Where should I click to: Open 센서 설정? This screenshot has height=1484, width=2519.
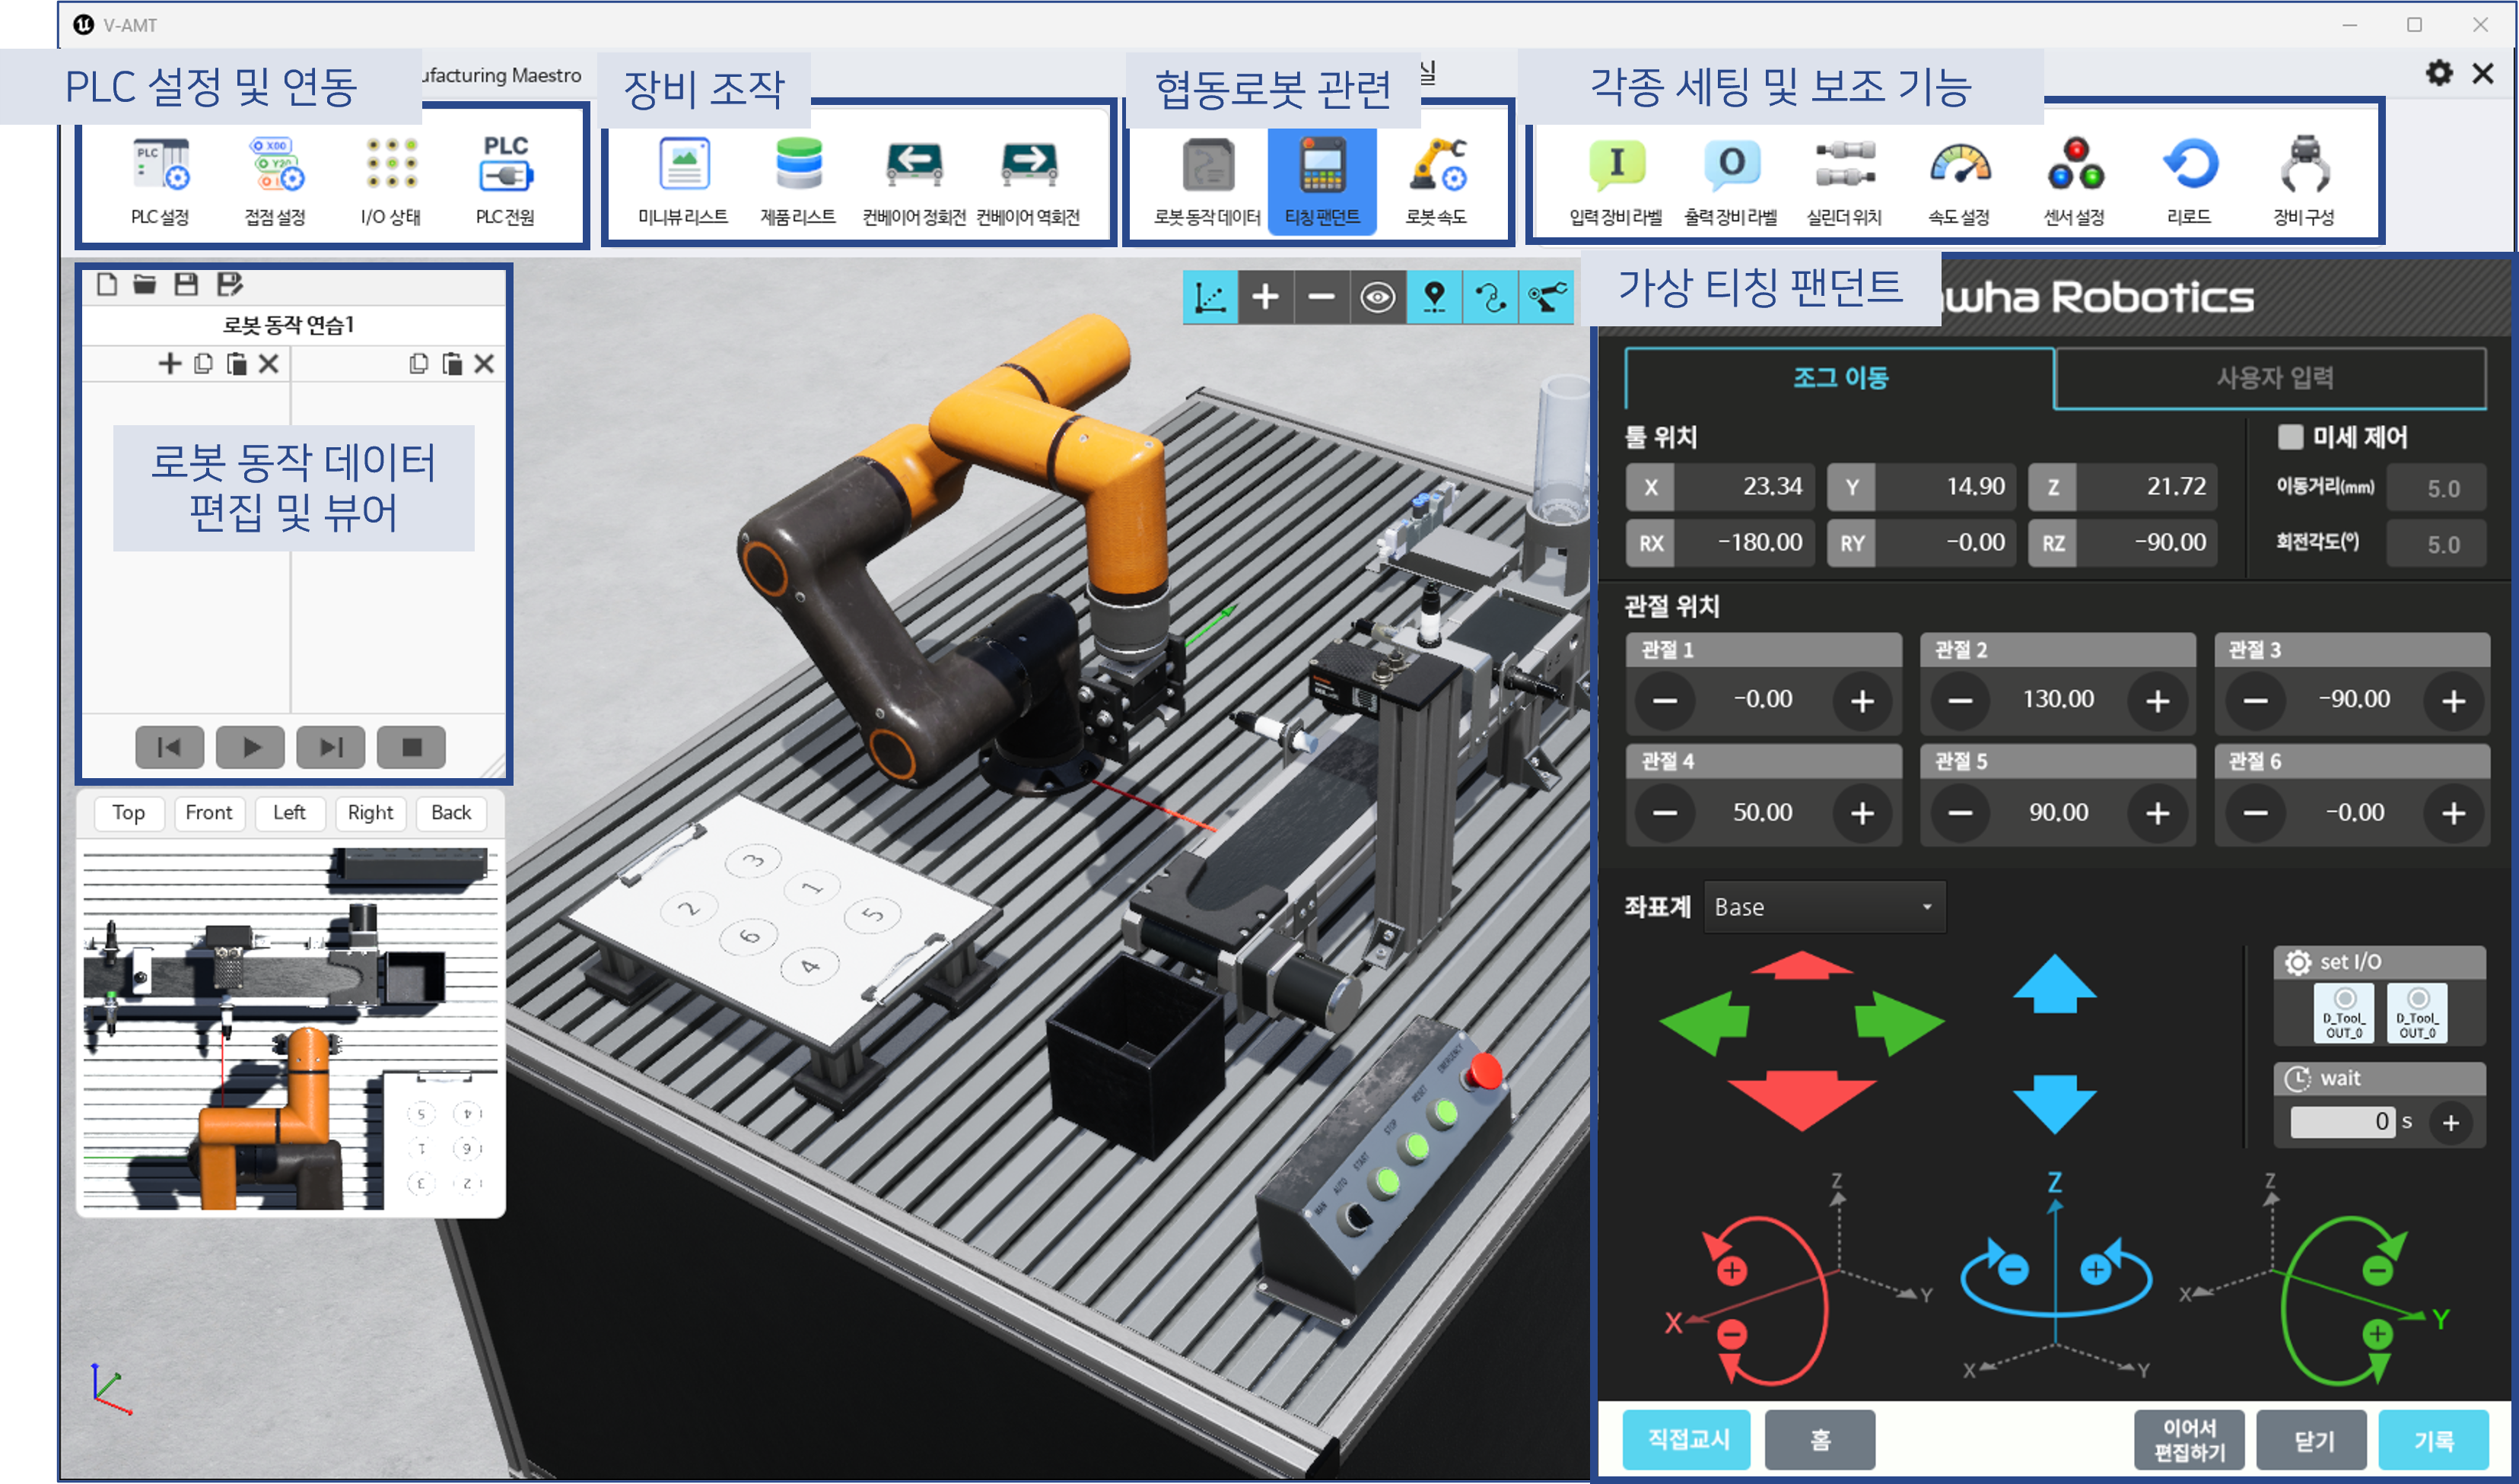(2075, 180)
